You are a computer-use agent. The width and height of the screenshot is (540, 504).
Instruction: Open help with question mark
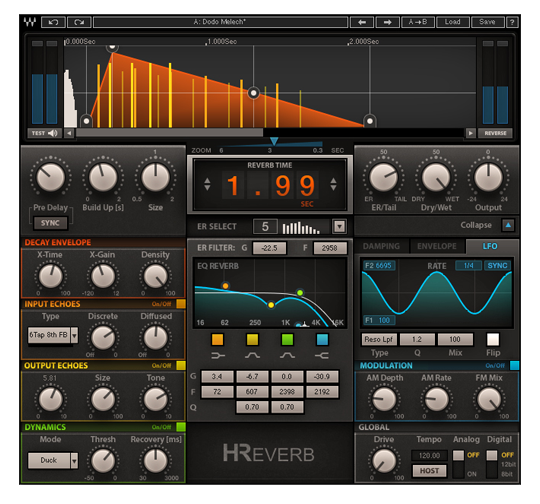point(512,22)
